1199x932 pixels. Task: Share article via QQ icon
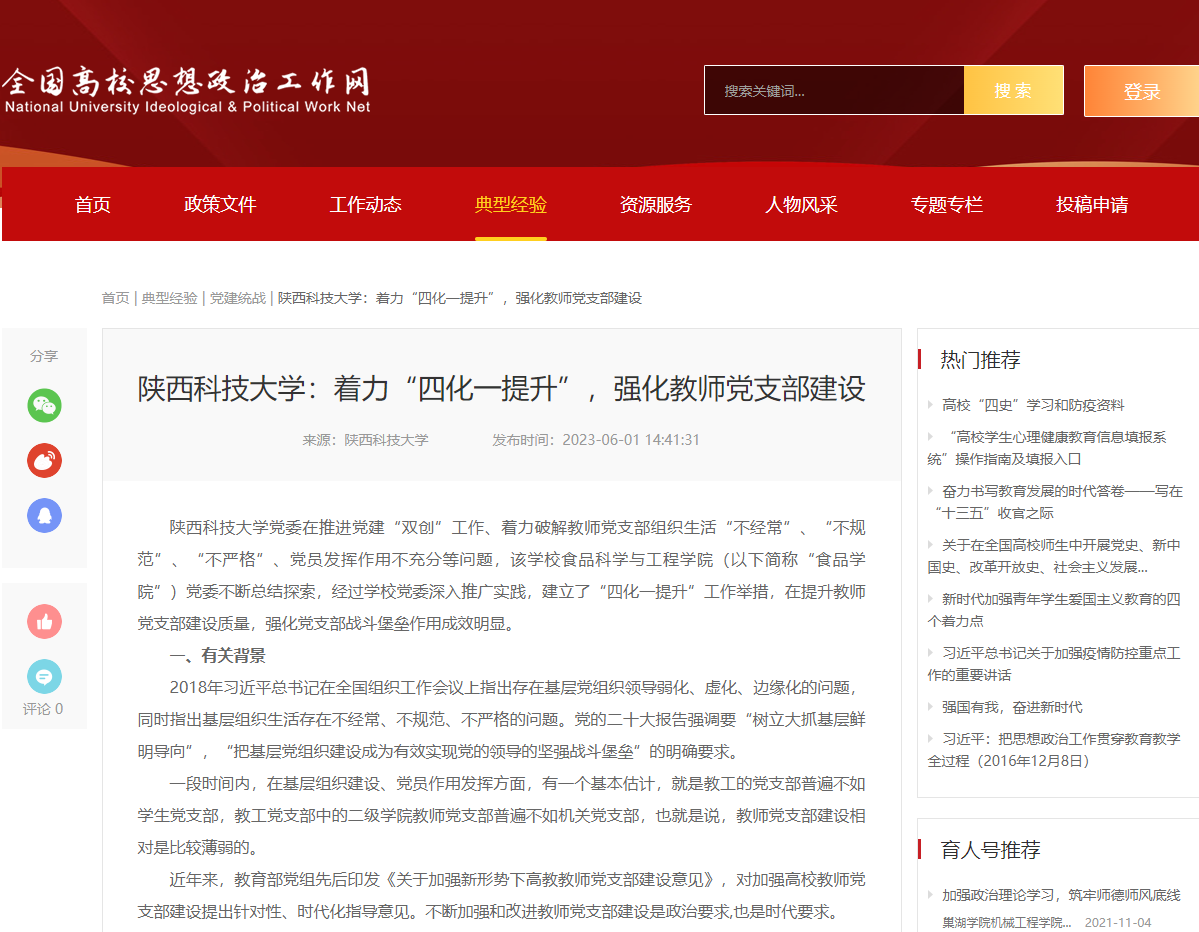(44, 516)
